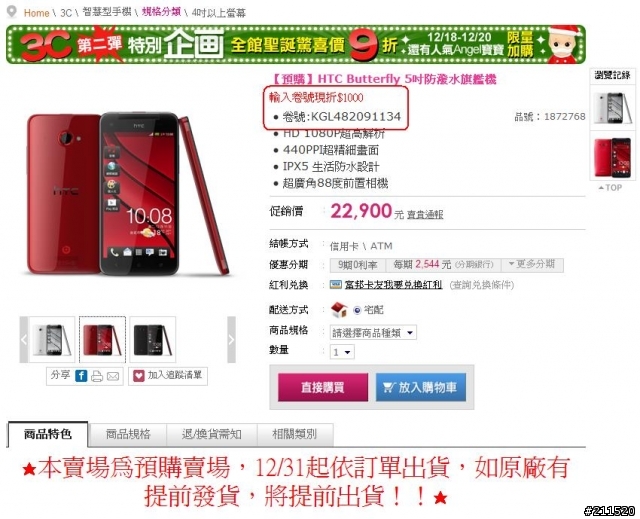This screenshot has height=519, width=640.
Task: Click the 直接購買 button
Action: [x=323, y=387]
